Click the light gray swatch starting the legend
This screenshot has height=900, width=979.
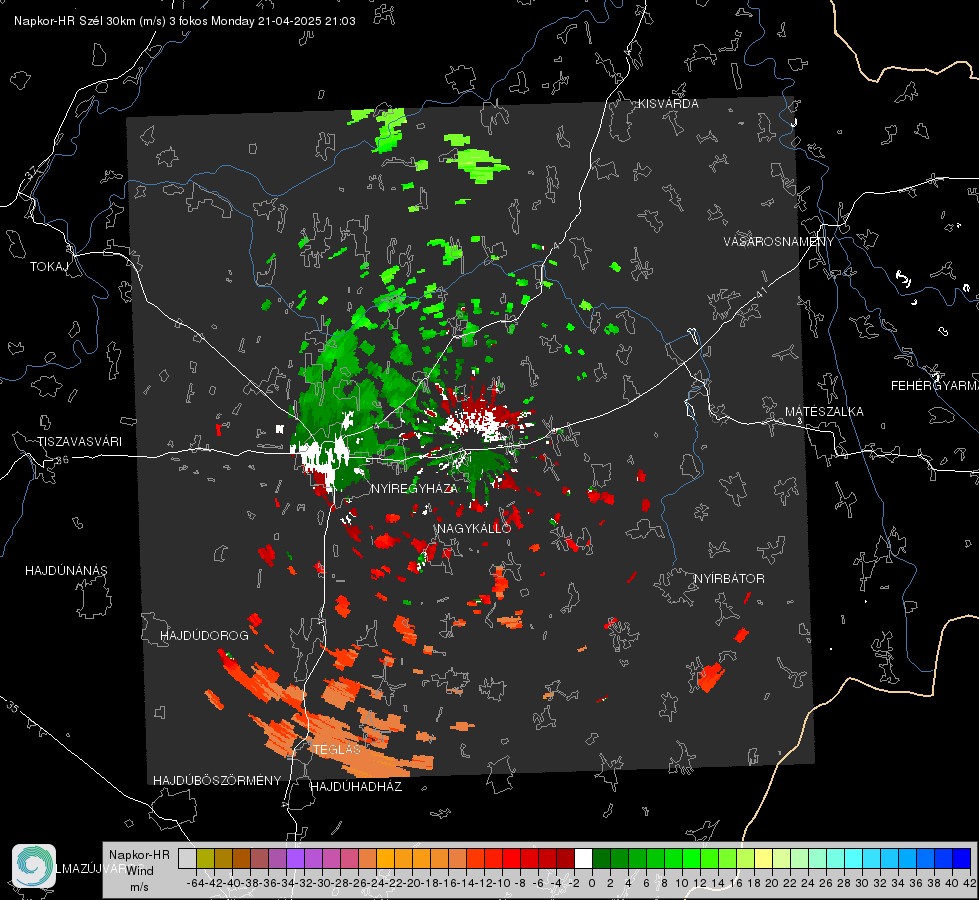[187, 858]
